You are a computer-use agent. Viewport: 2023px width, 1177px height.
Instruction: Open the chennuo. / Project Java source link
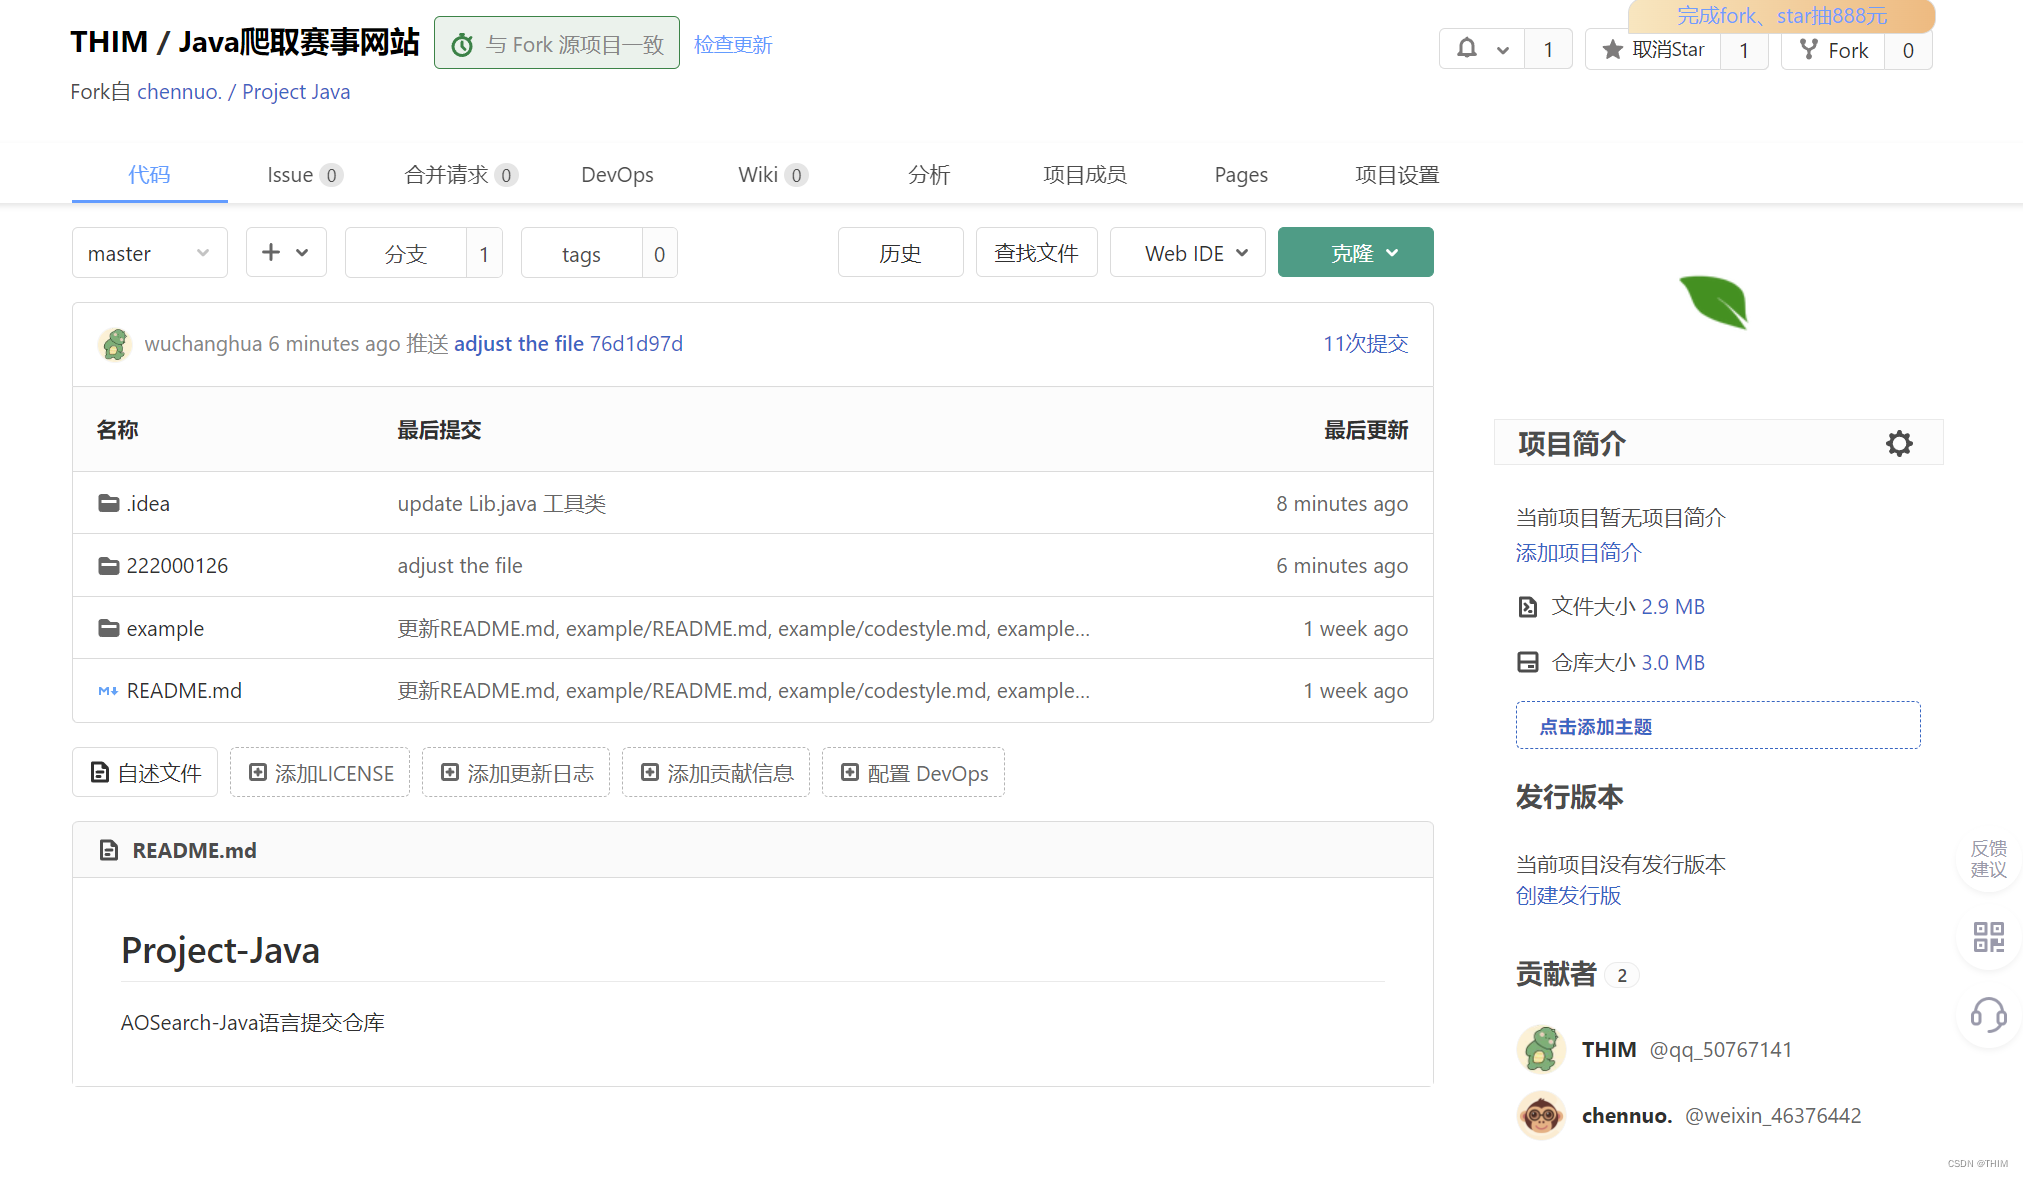coord(243,91)
